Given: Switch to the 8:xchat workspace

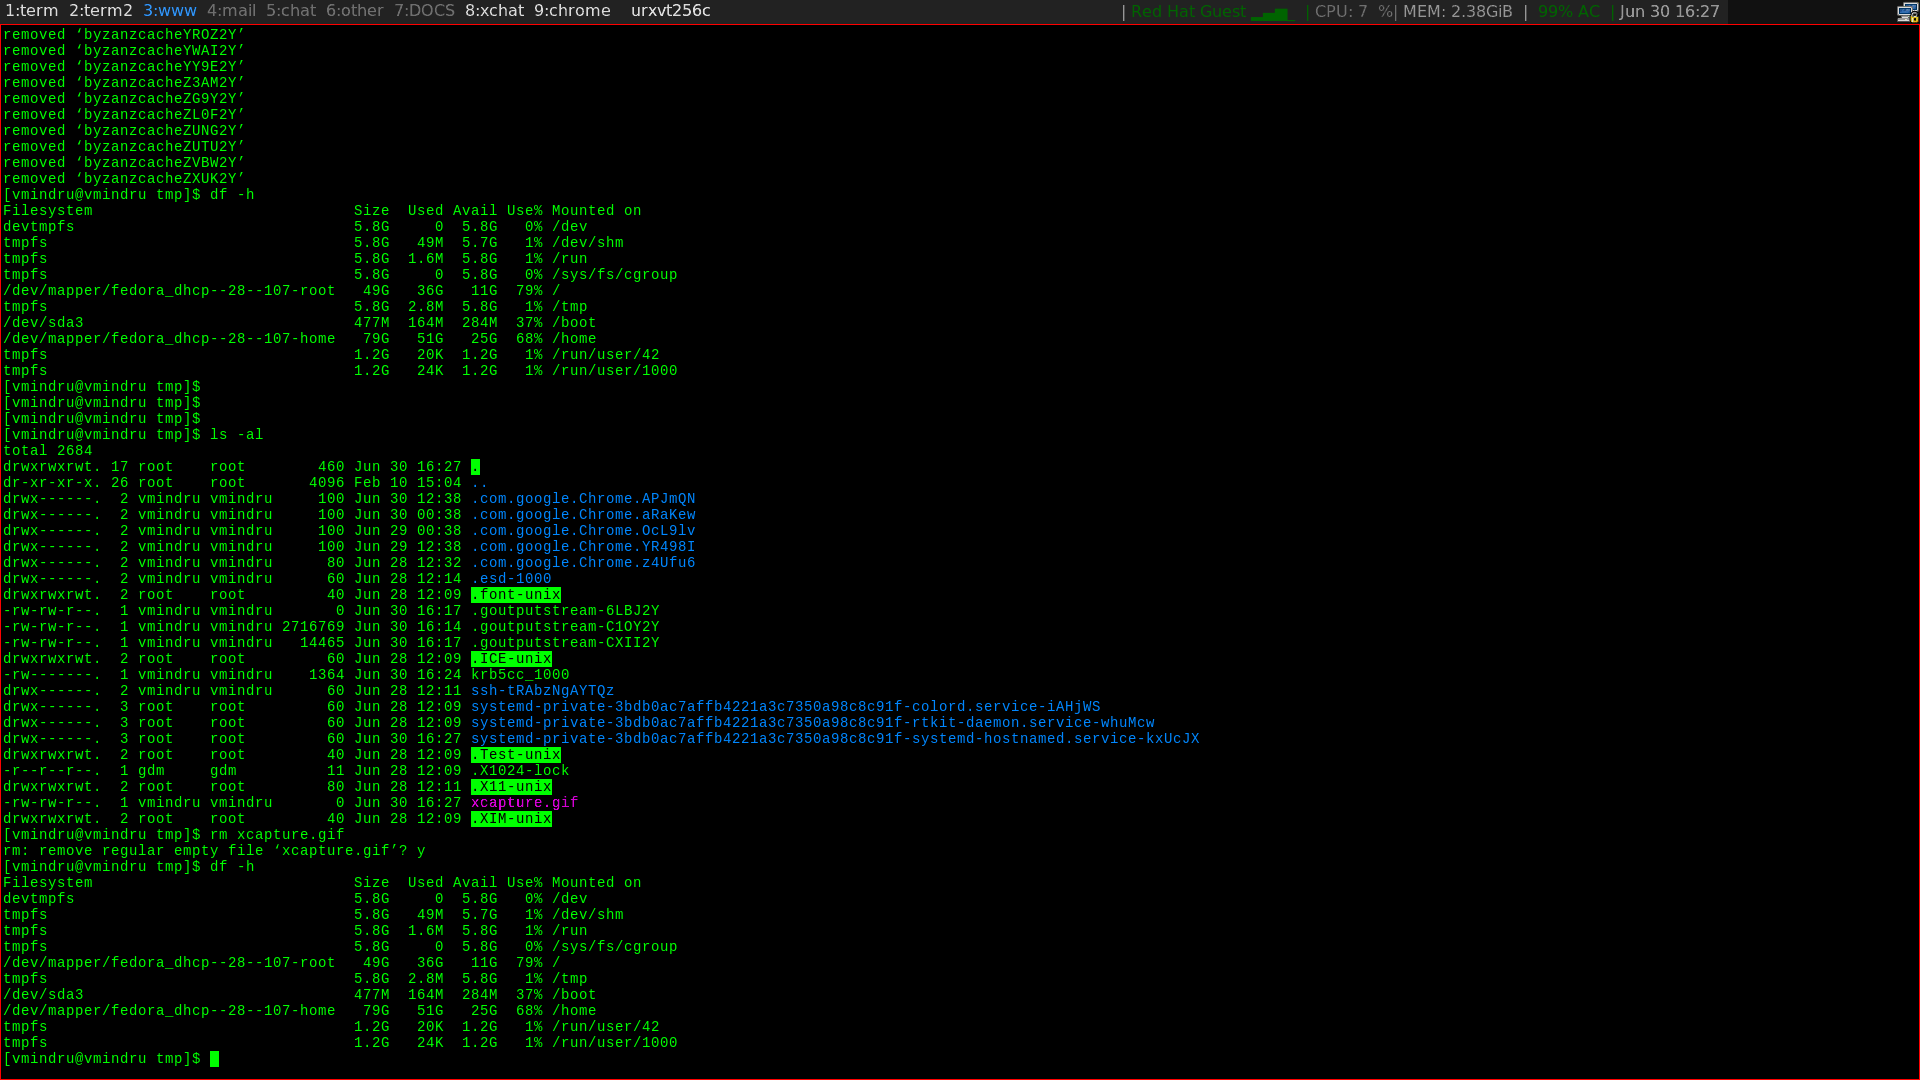Looking at the screenshot, I should (x=495, y=11).
